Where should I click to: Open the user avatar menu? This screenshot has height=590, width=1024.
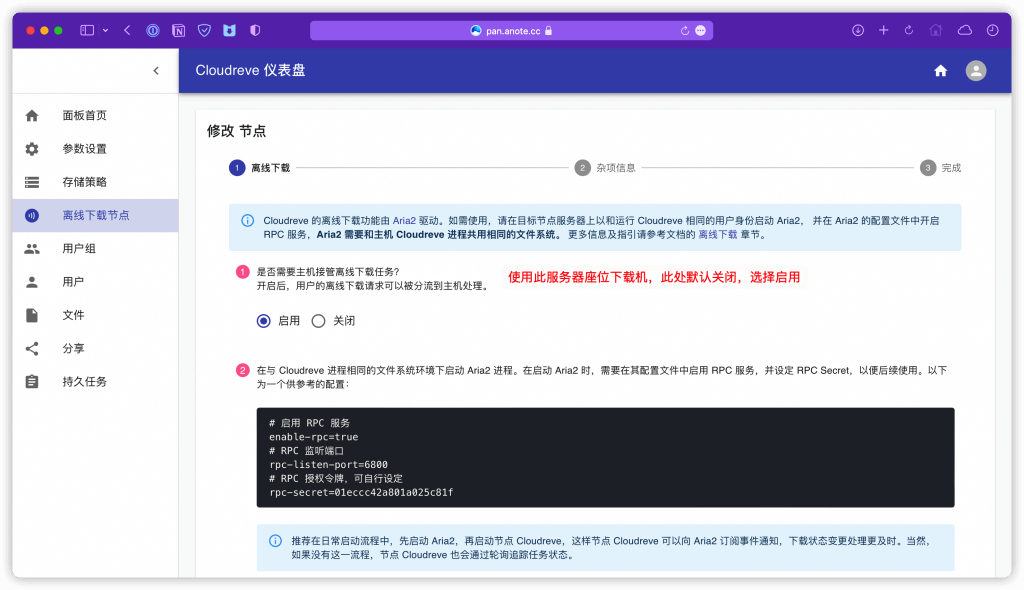(975, 71)
